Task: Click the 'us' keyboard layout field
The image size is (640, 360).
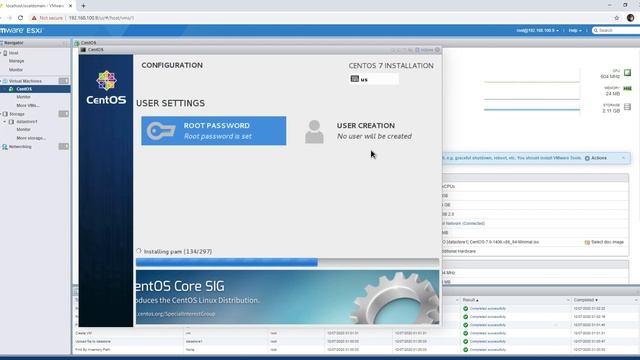Action: click(x=374, y=79)
